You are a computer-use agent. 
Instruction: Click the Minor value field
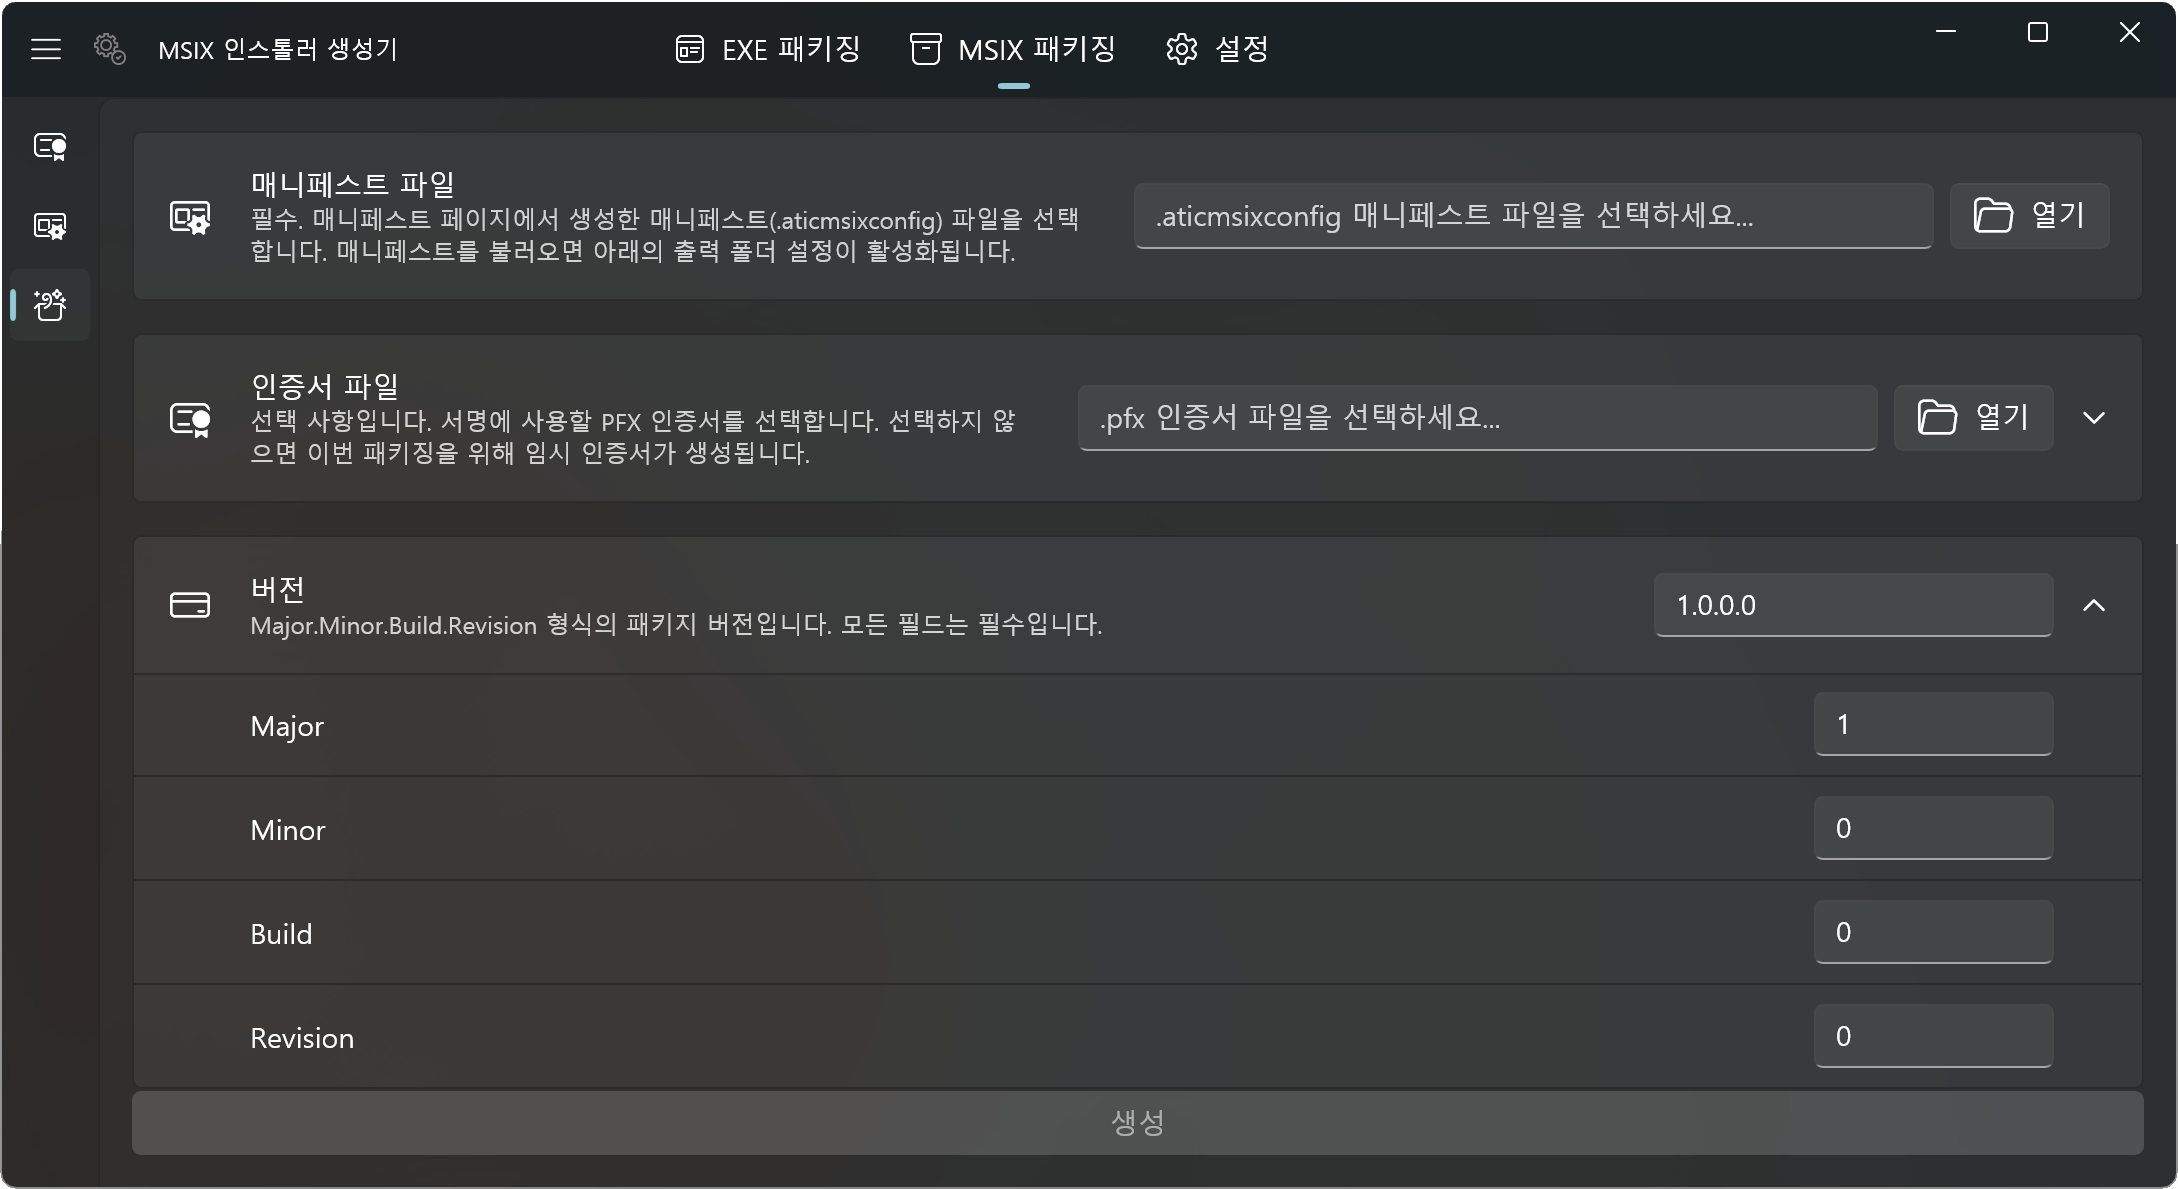click(1933, 828)
